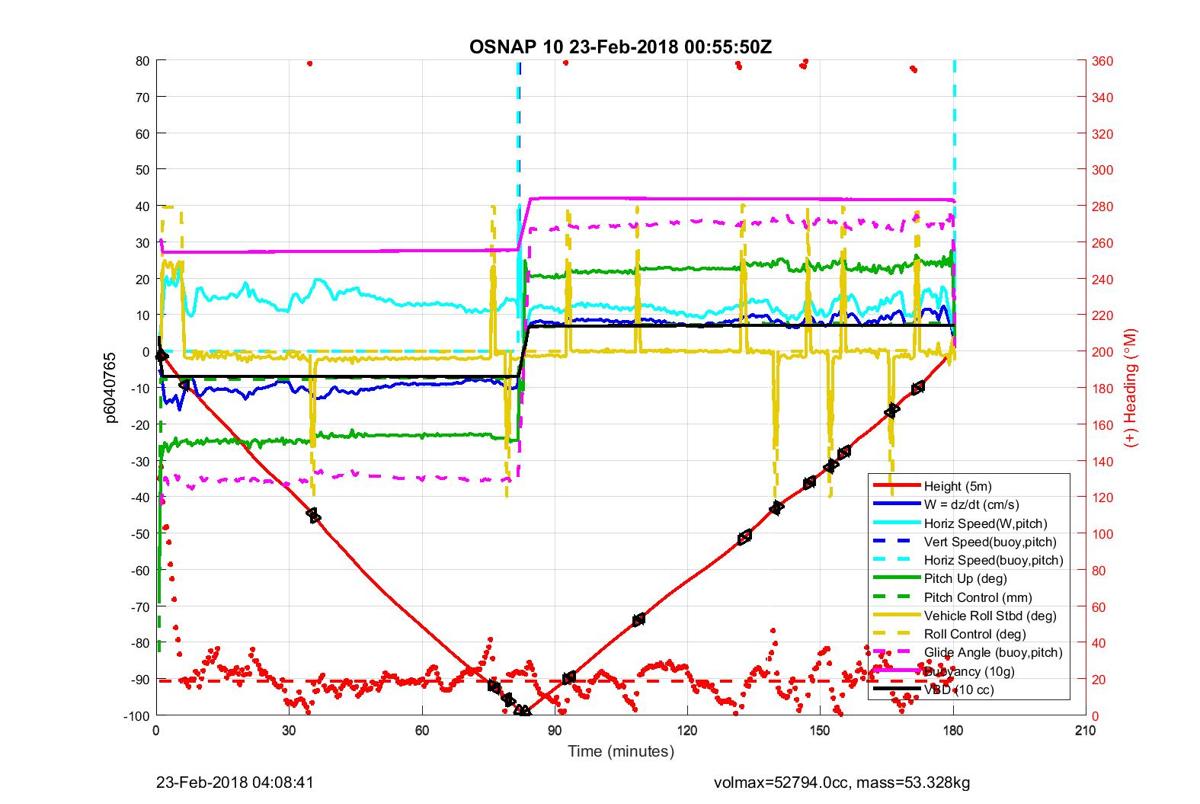
Task: Click the x-axis tick label "180"
Action: pyautogui.click(x=952, y=730)
